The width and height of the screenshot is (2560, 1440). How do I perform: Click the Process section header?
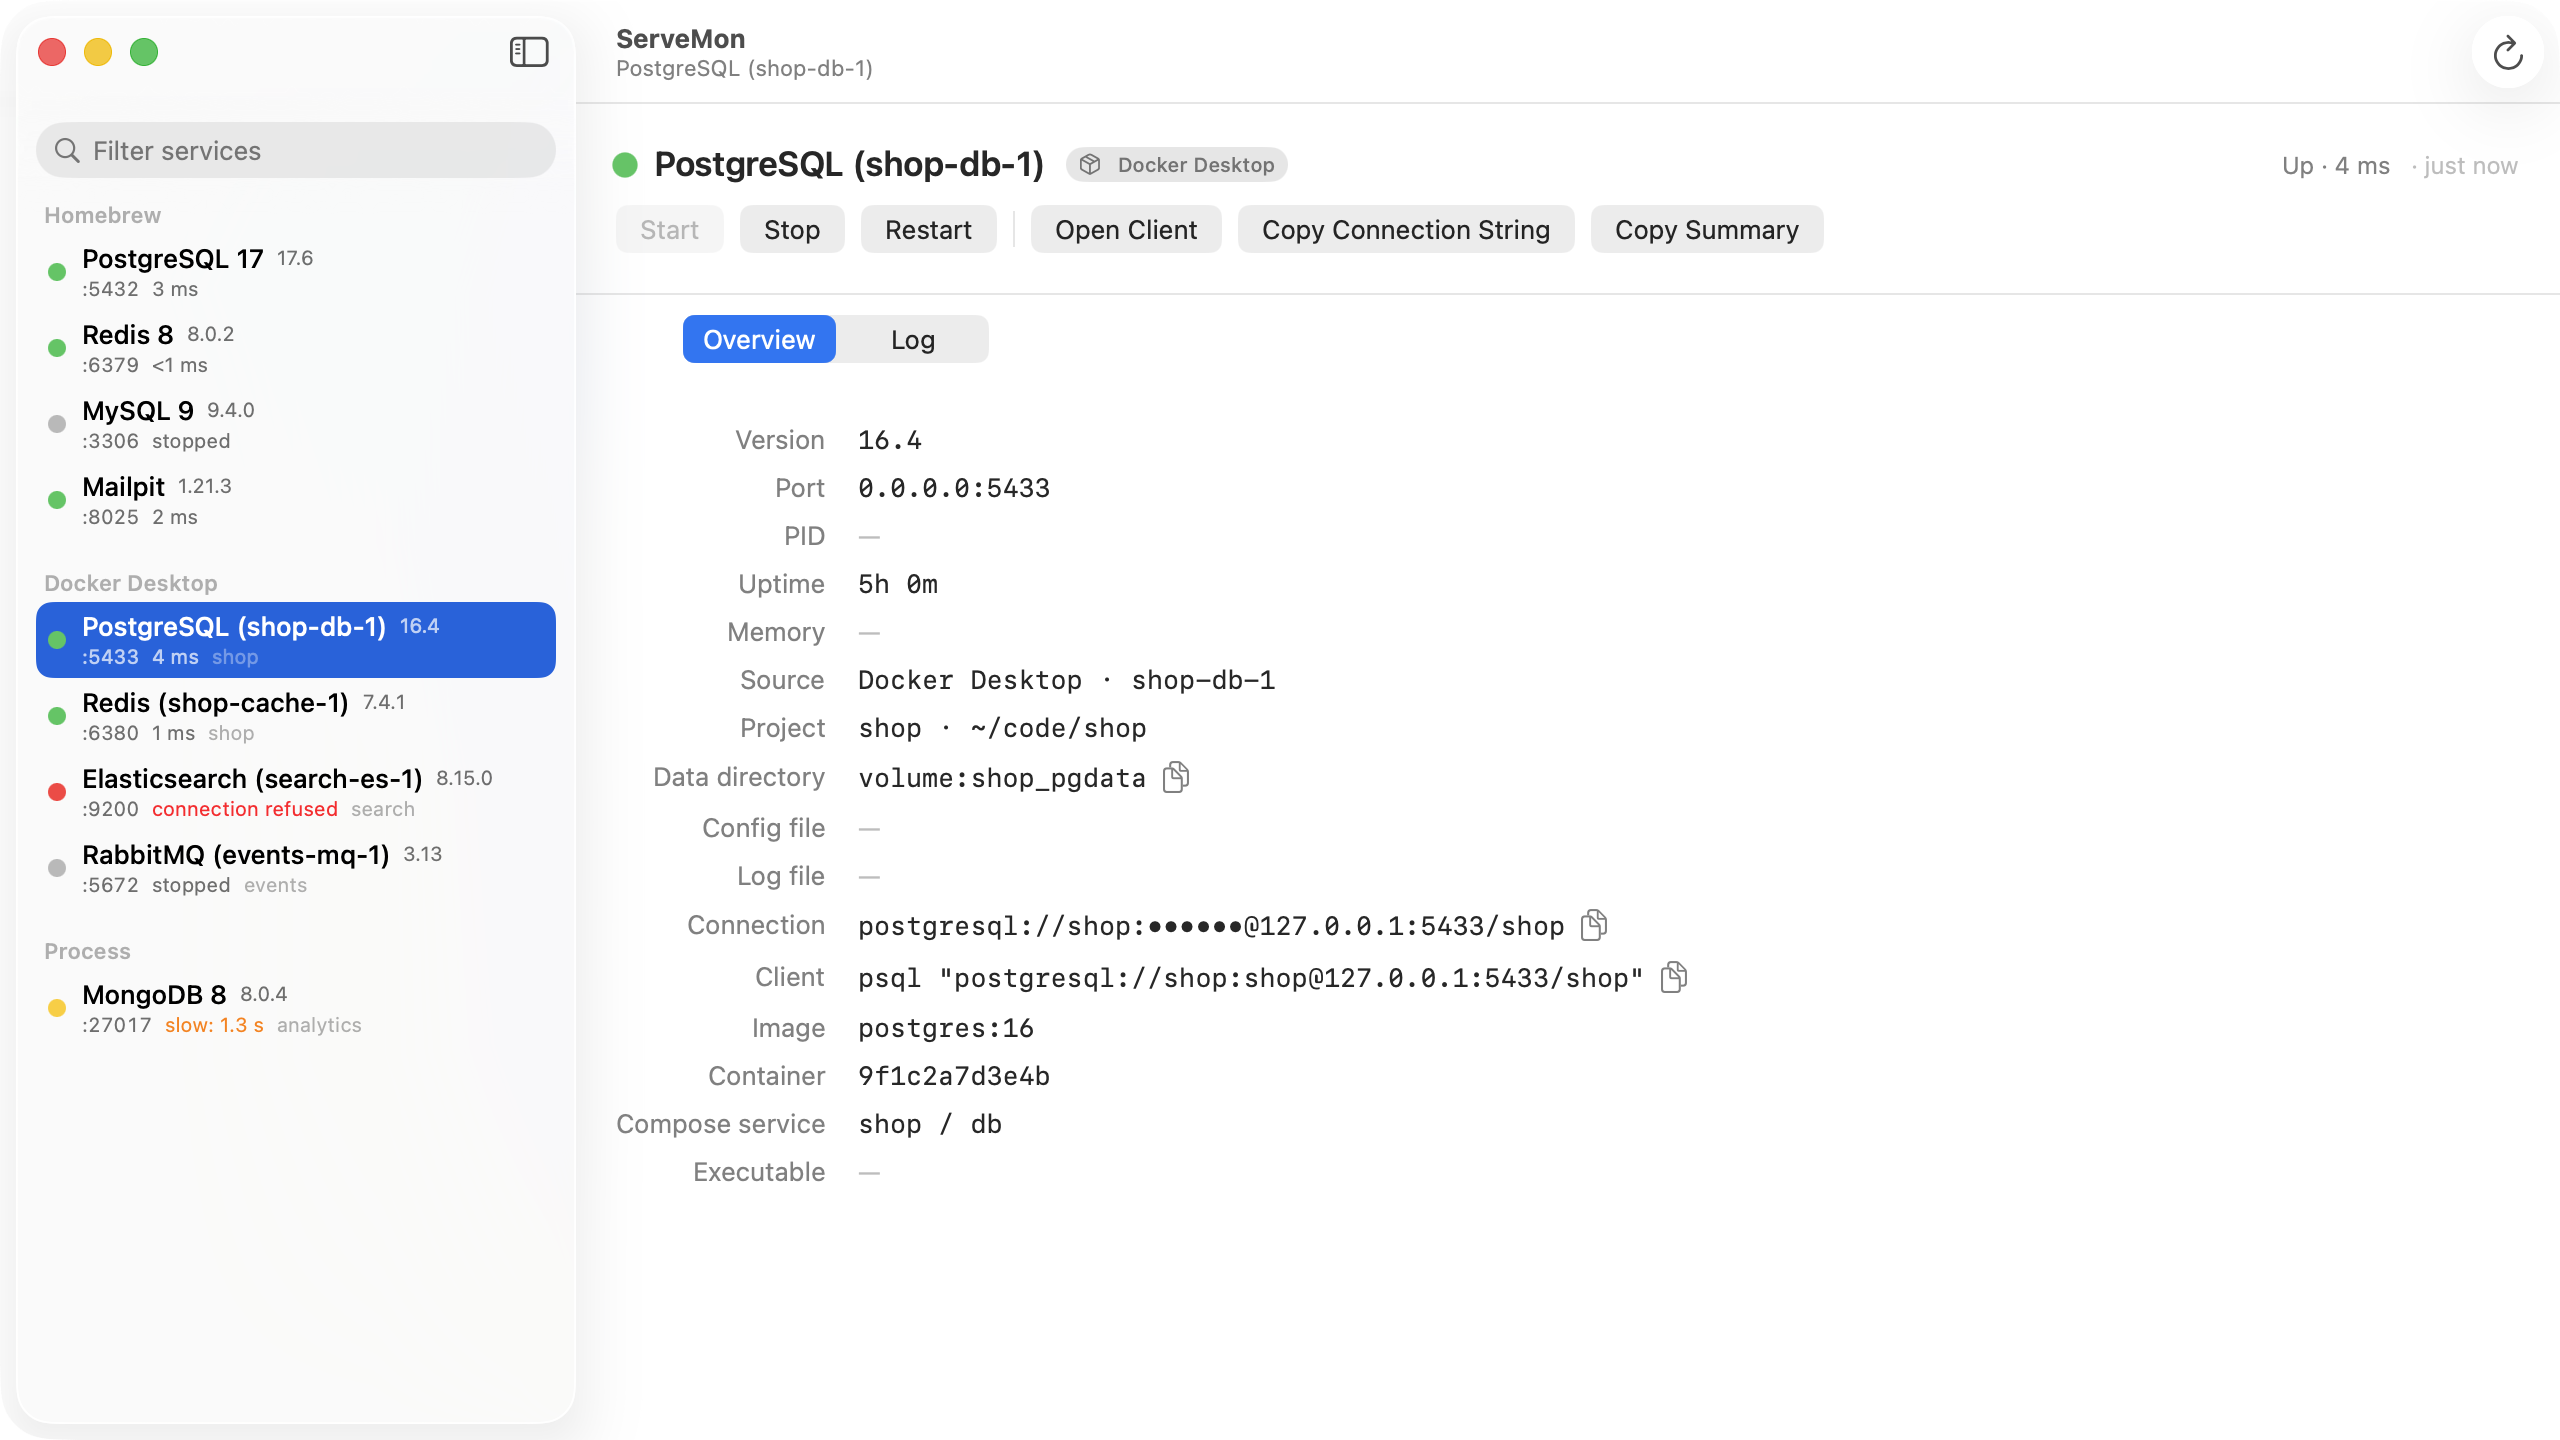coord(87,951)
